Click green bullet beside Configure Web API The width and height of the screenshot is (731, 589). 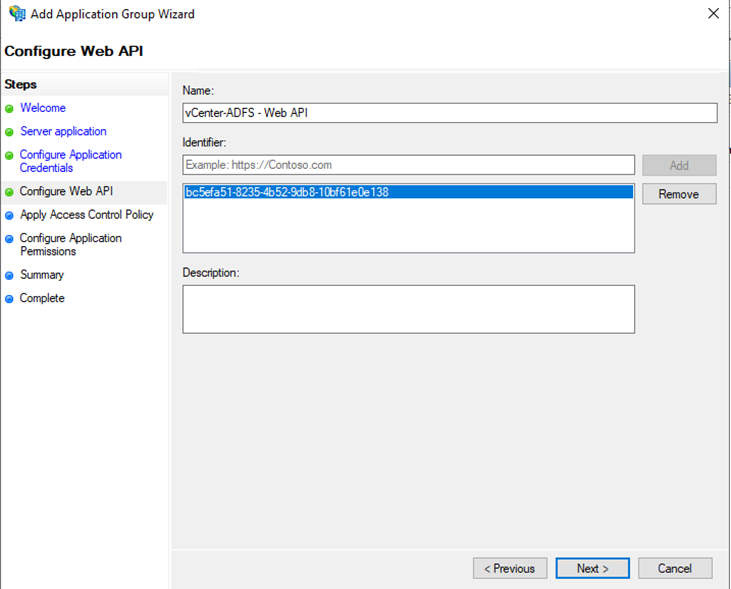click(x=9, y=192)
